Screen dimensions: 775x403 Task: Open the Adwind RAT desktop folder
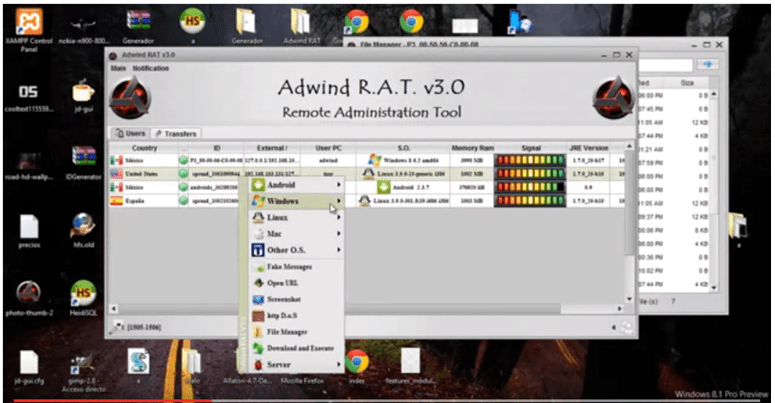click(x=301, y=27)
